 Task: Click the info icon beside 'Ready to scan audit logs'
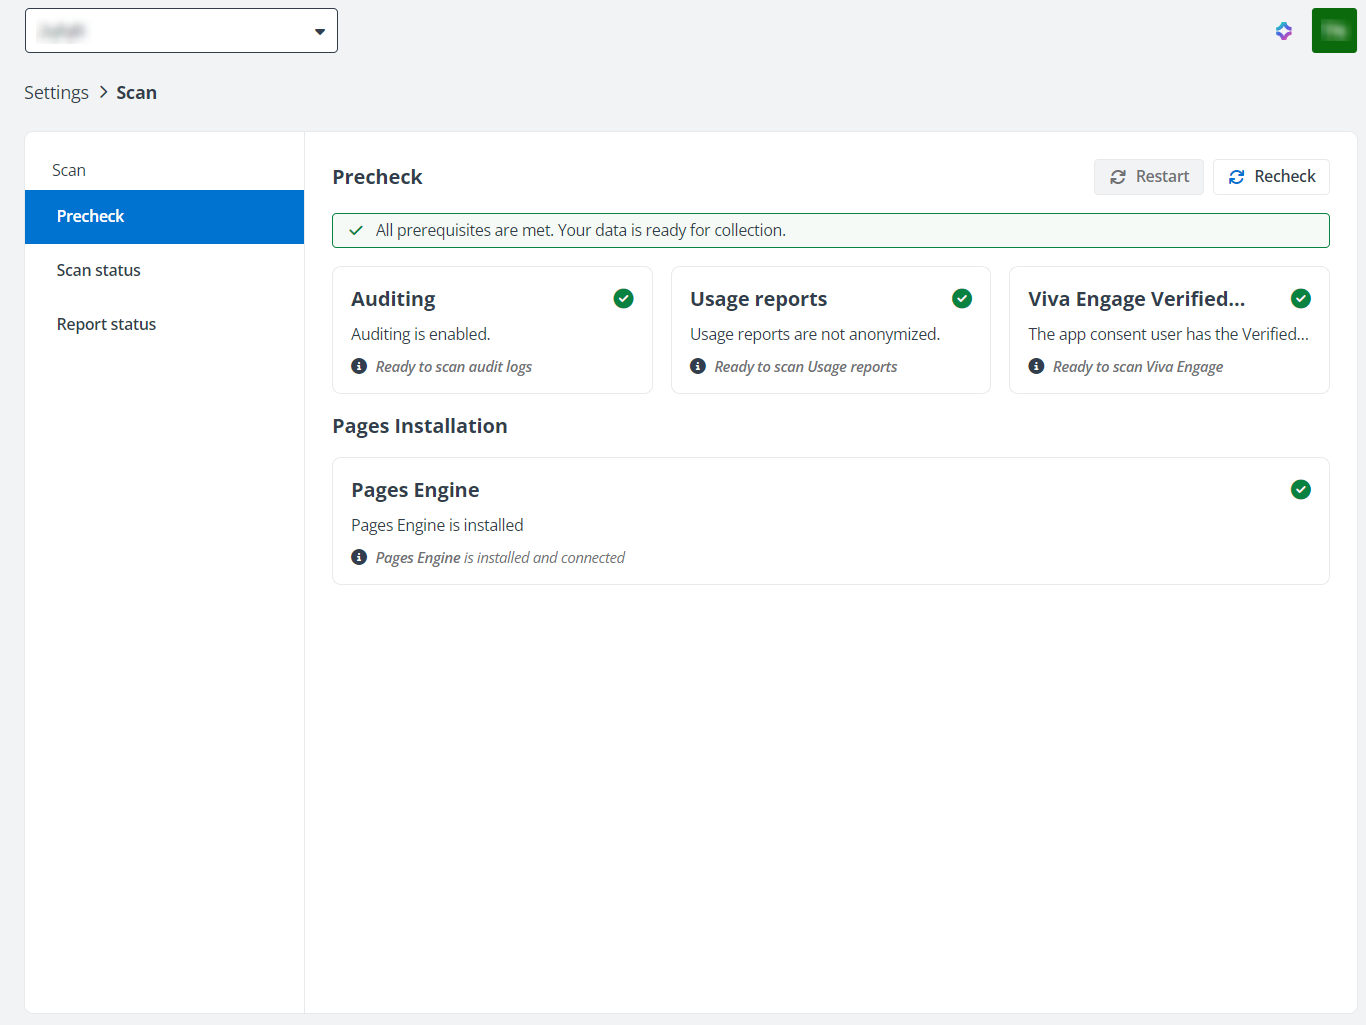(358, 366)
